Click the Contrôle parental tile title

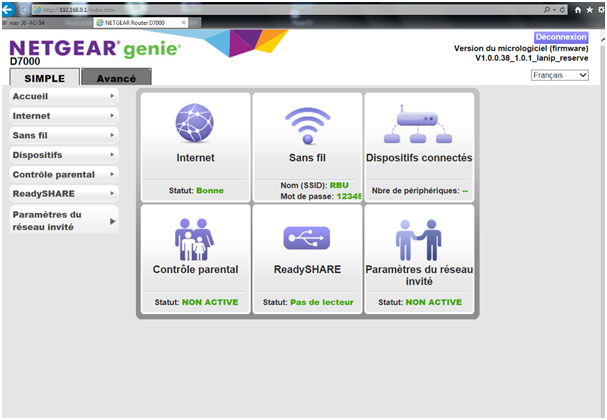click(195, 269)
